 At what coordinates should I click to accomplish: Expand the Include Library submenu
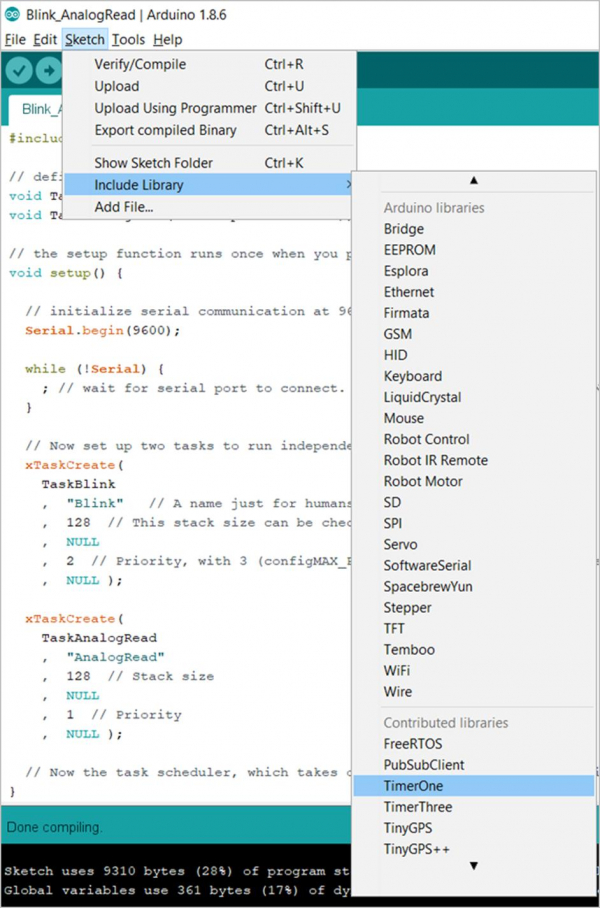[209, 185]
